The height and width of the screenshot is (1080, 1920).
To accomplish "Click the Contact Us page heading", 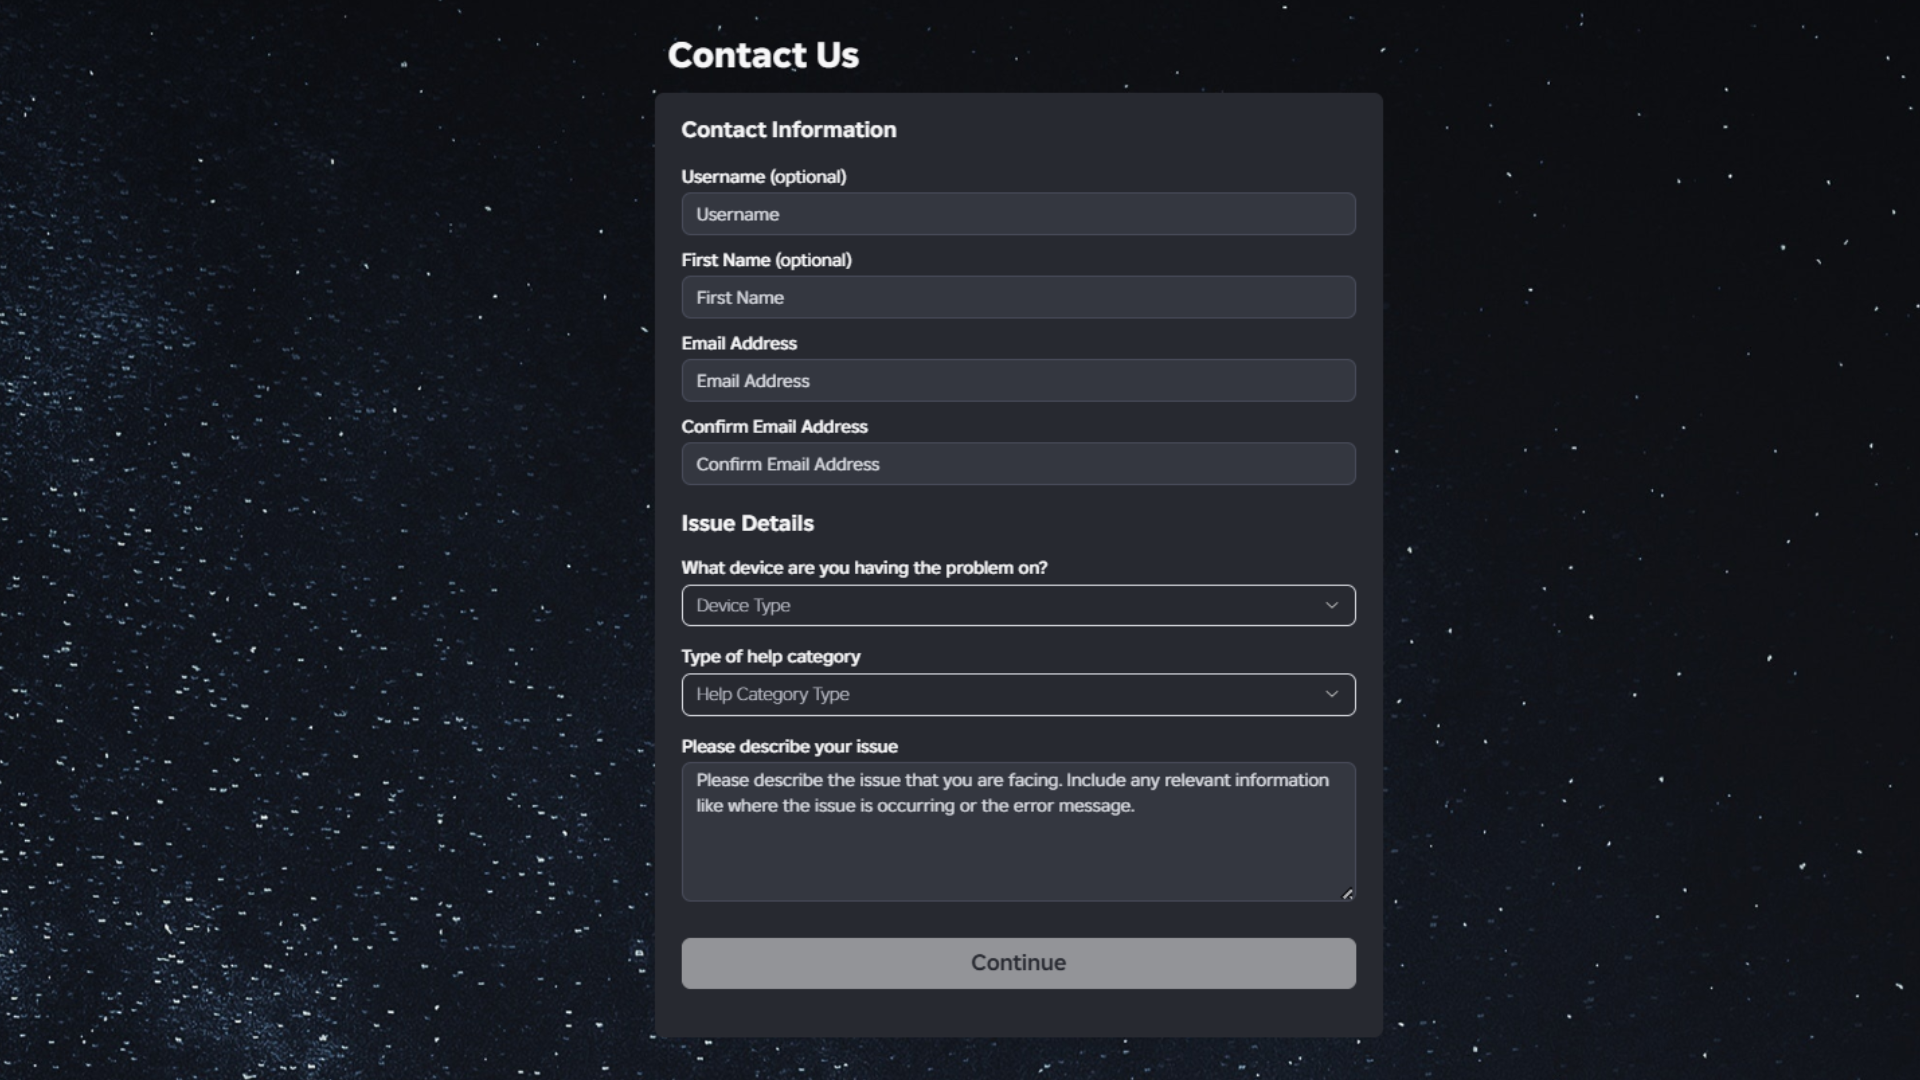I will point(763,55).
